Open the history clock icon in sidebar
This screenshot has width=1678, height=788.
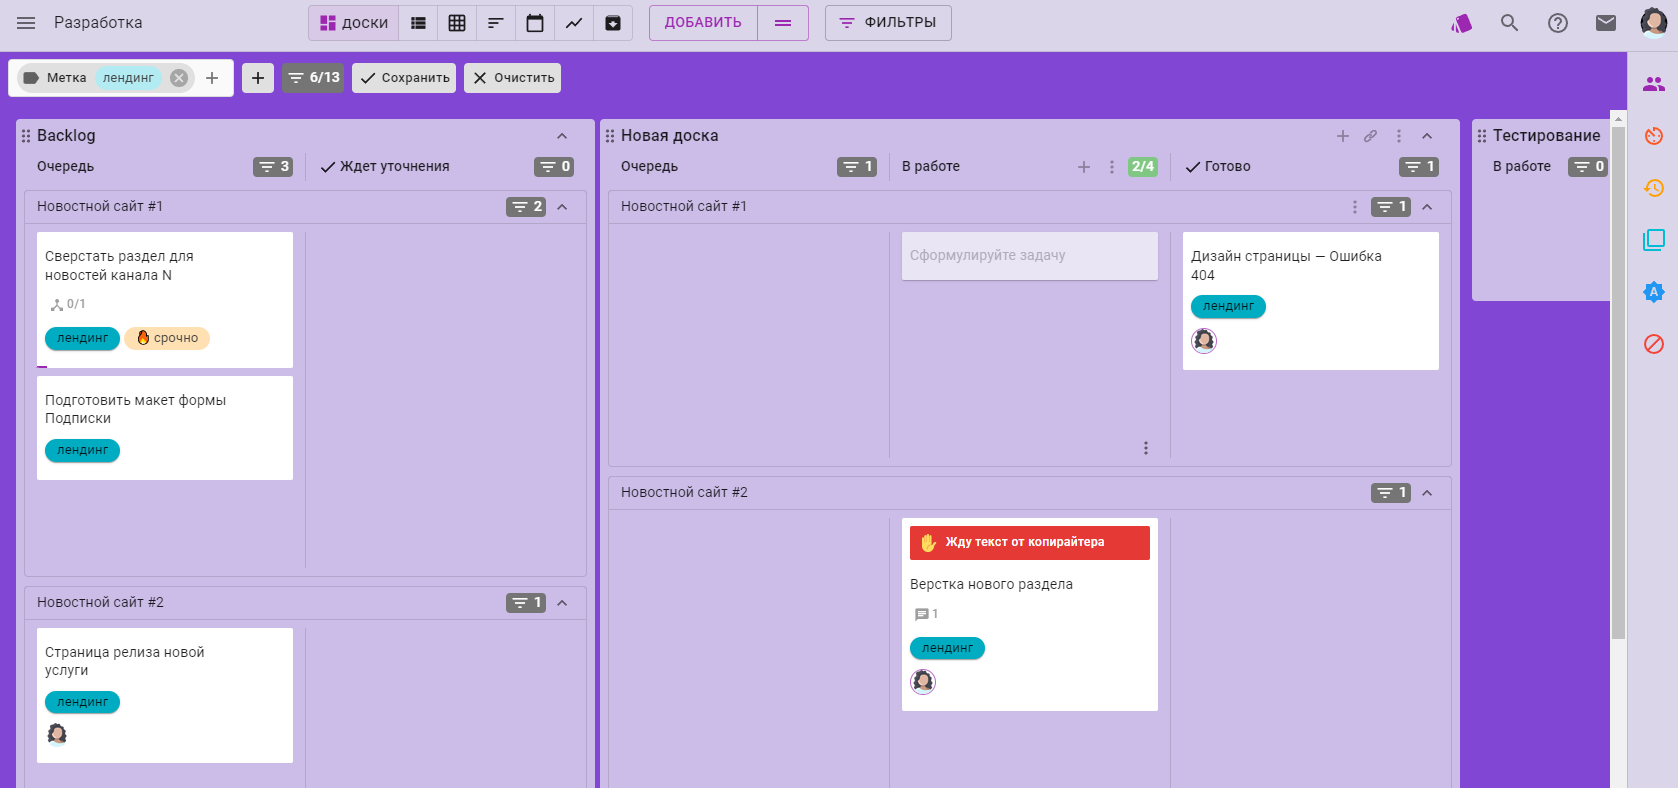coord(1654,188)
